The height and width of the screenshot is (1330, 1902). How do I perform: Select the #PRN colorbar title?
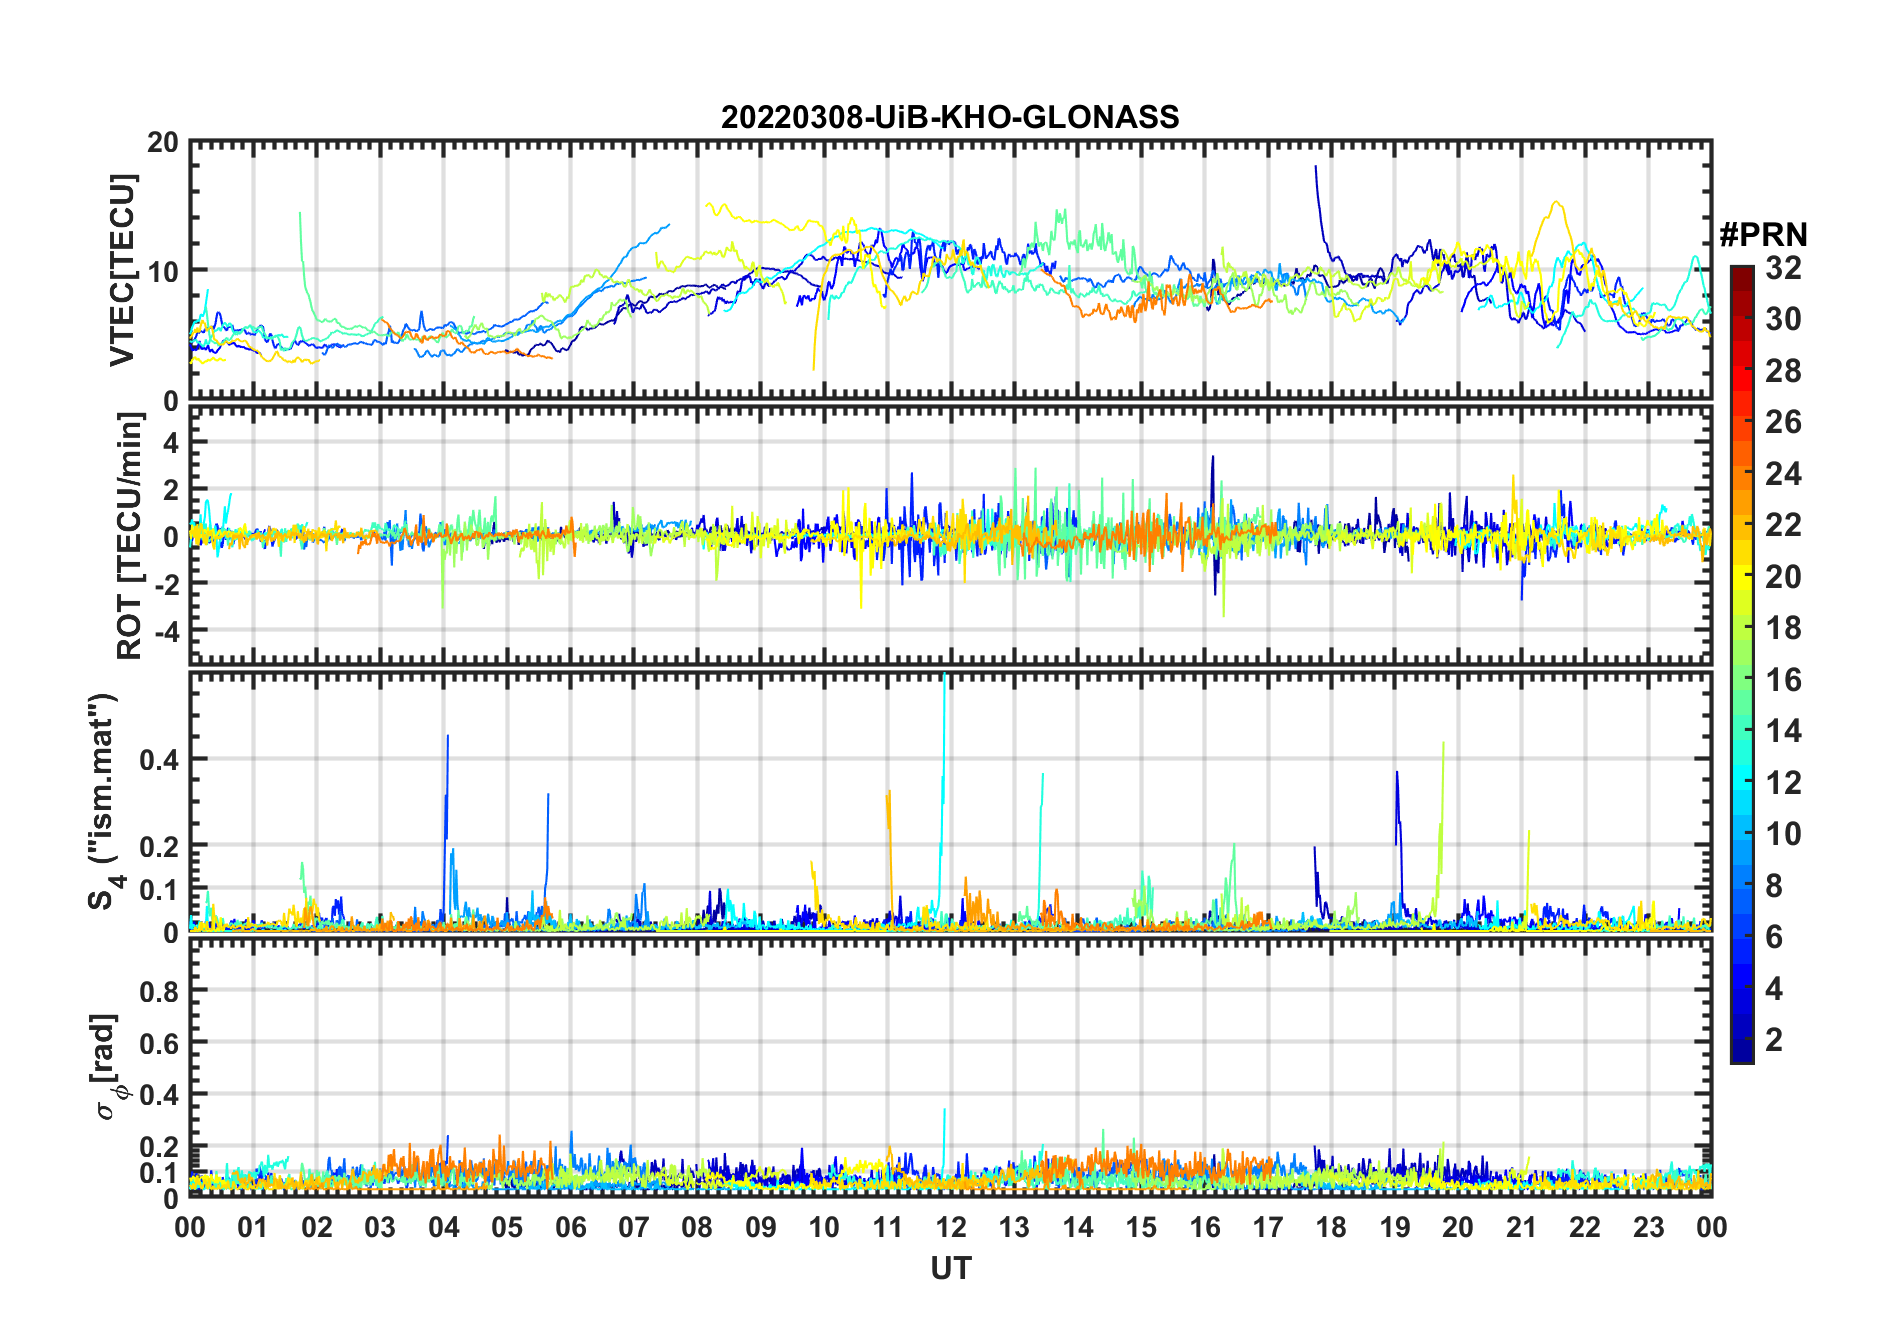point(1763,234)
